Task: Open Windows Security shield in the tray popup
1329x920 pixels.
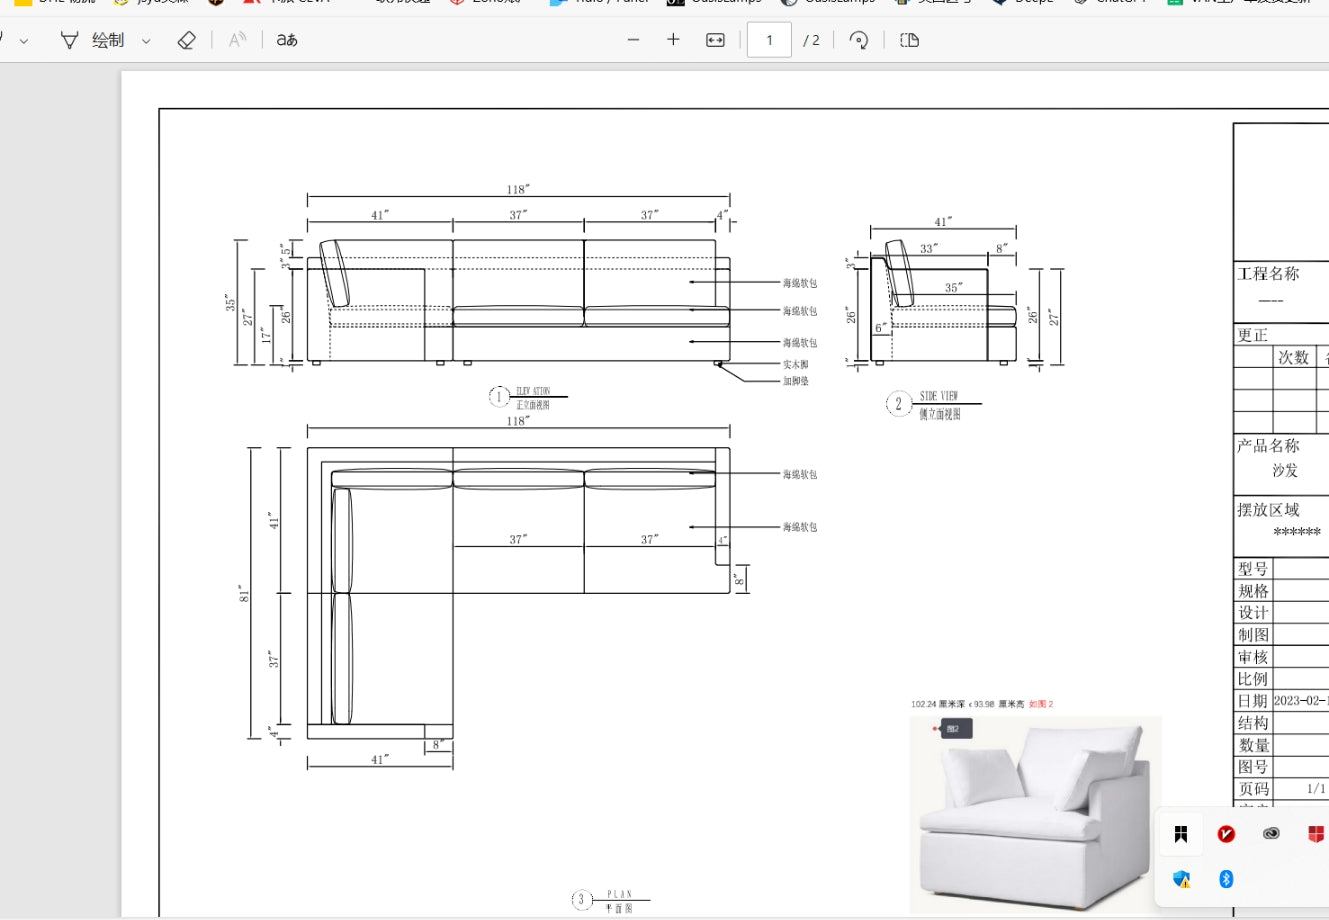Action: point(1181,878)
